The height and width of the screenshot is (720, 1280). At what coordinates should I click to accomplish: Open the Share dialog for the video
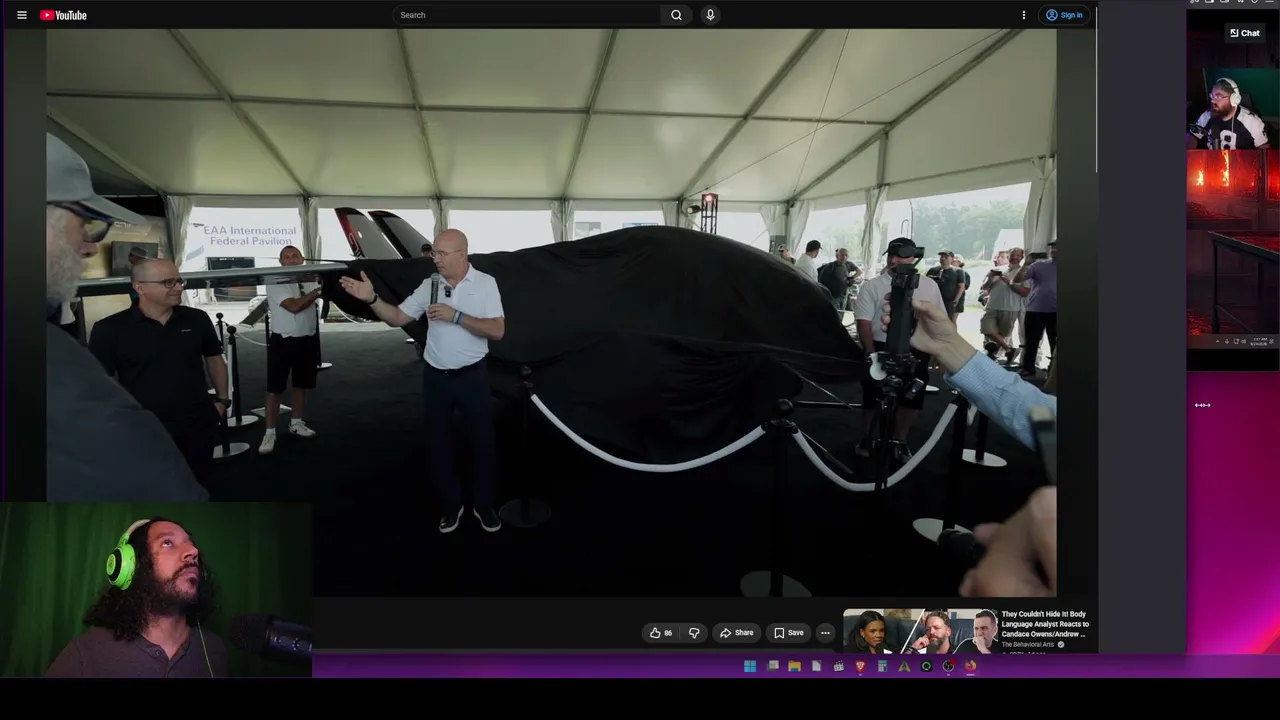click(737, 632)
